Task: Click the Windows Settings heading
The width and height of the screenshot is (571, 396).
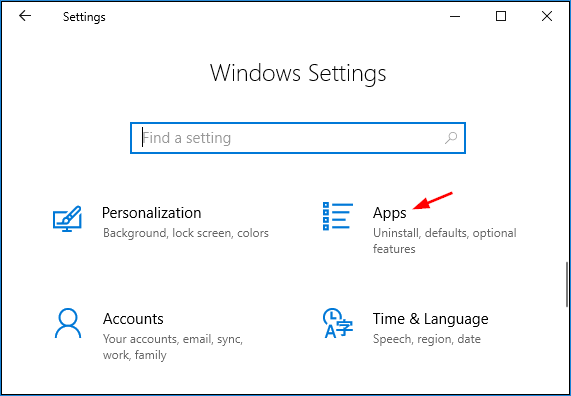Action: [x=298, y=73]
